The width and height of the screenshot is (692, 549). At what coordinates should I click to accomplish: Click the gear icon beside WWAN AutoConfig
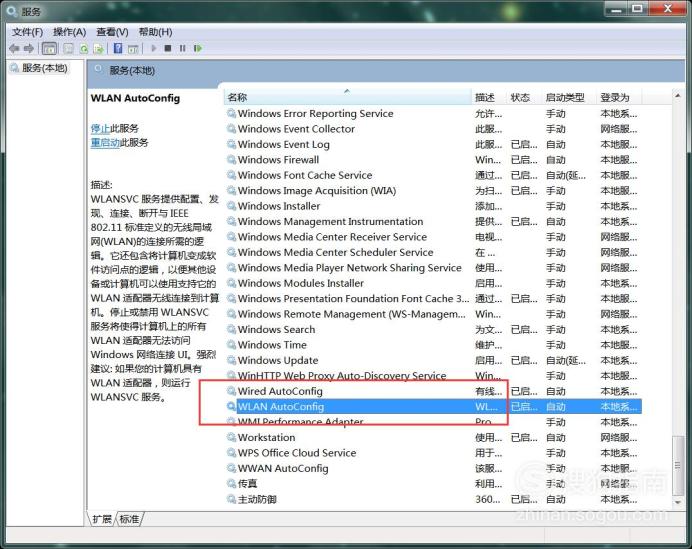[x=231, y=468]
